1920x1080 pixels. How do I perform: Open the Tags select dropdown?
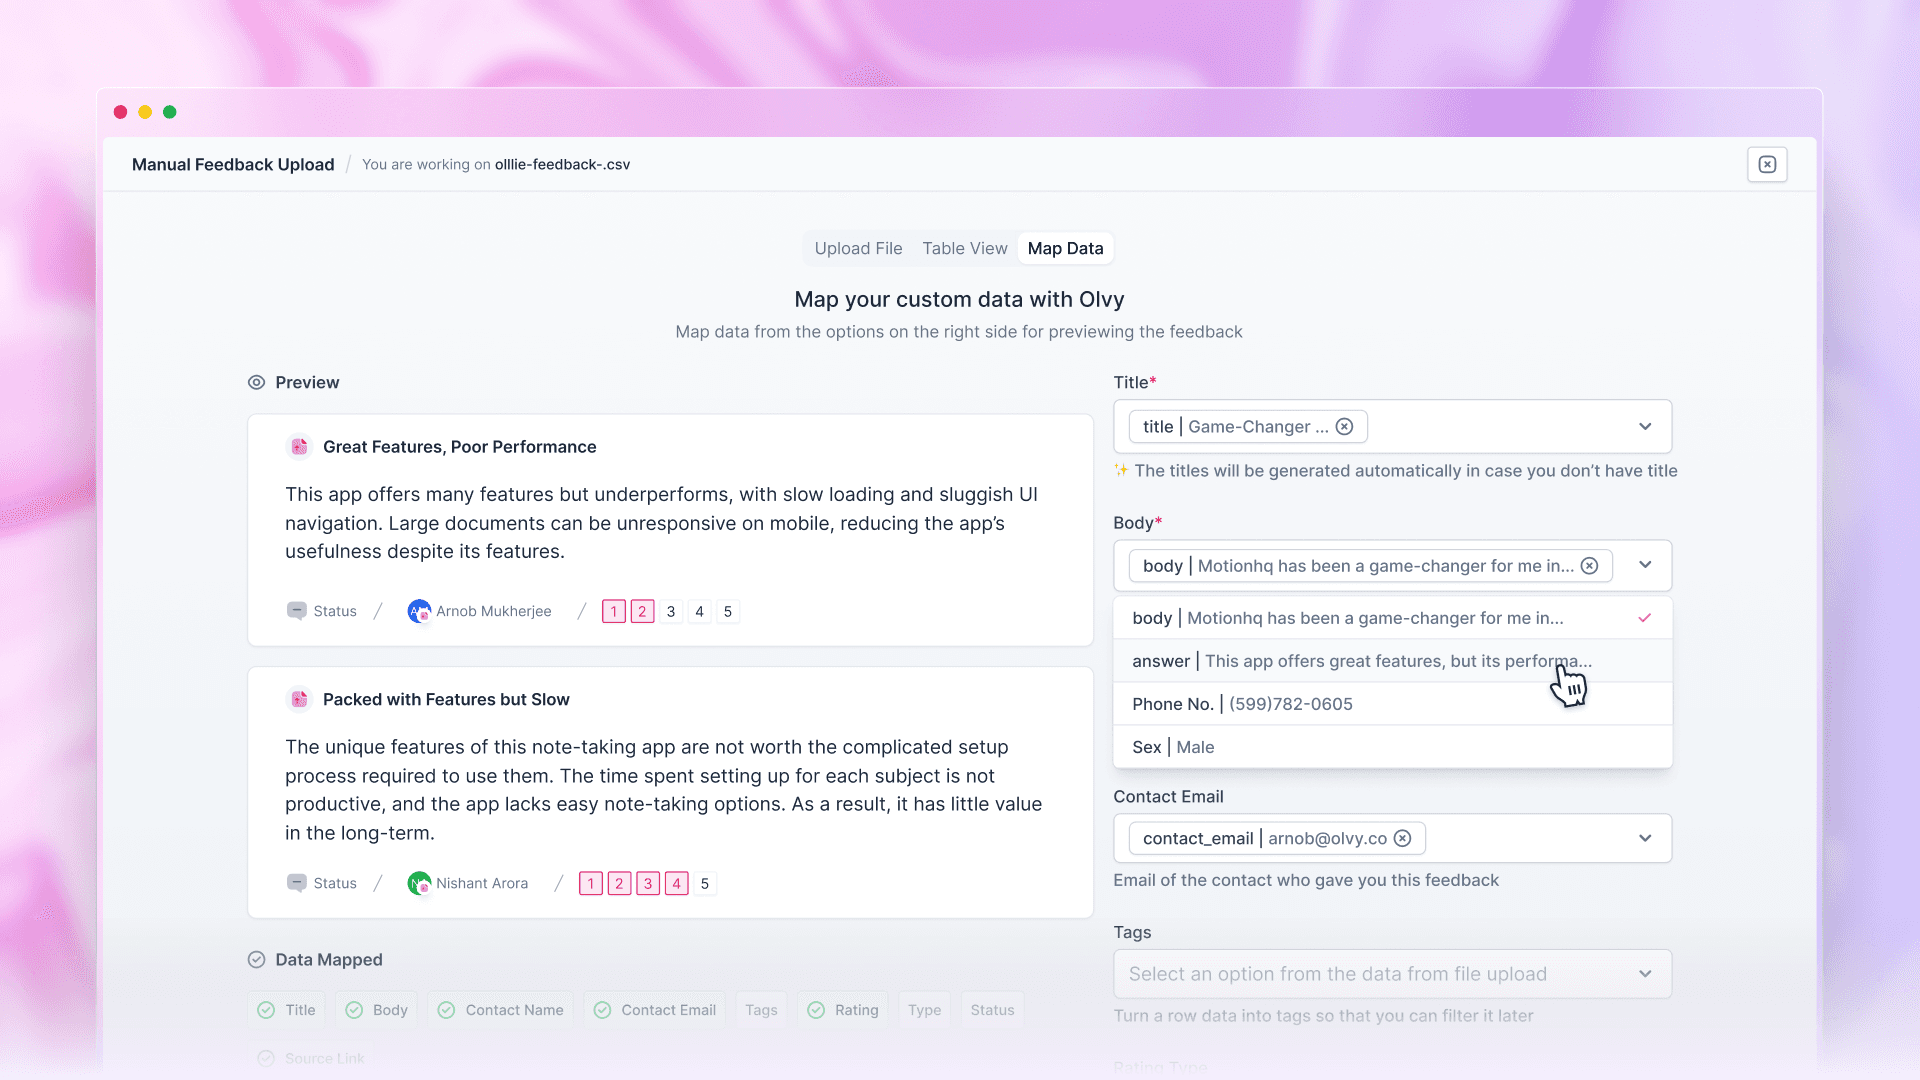(x=1392, y=974)
